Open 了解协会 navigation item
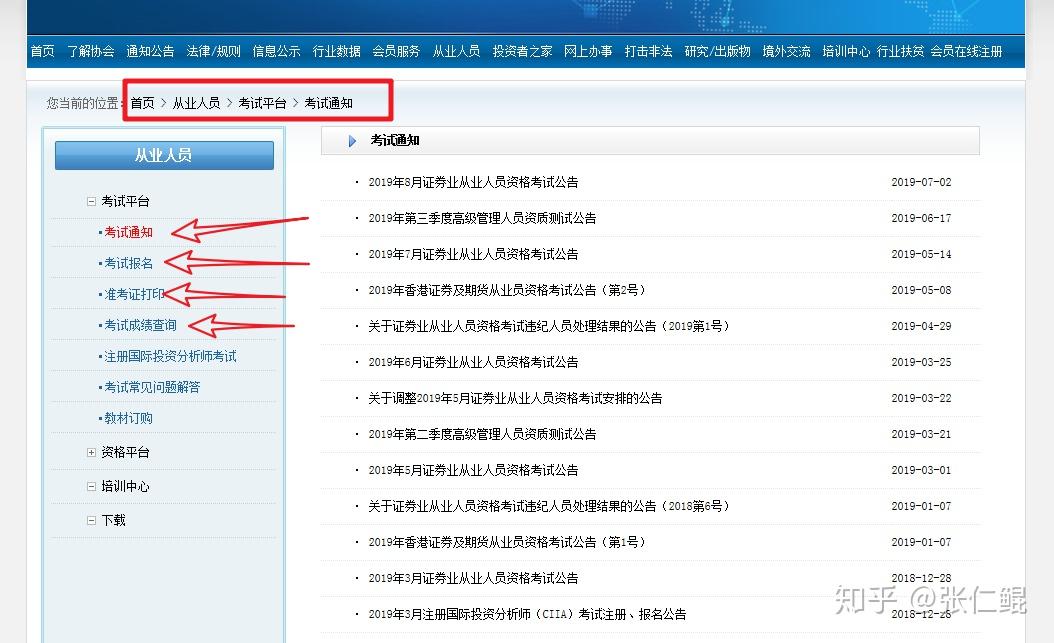 click(x=91, y=51)
